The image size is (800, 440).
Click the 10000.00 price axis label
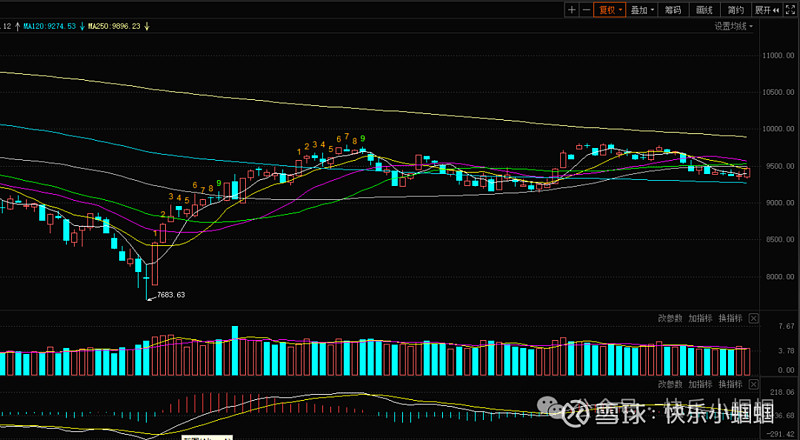click(x=778, y=129)
